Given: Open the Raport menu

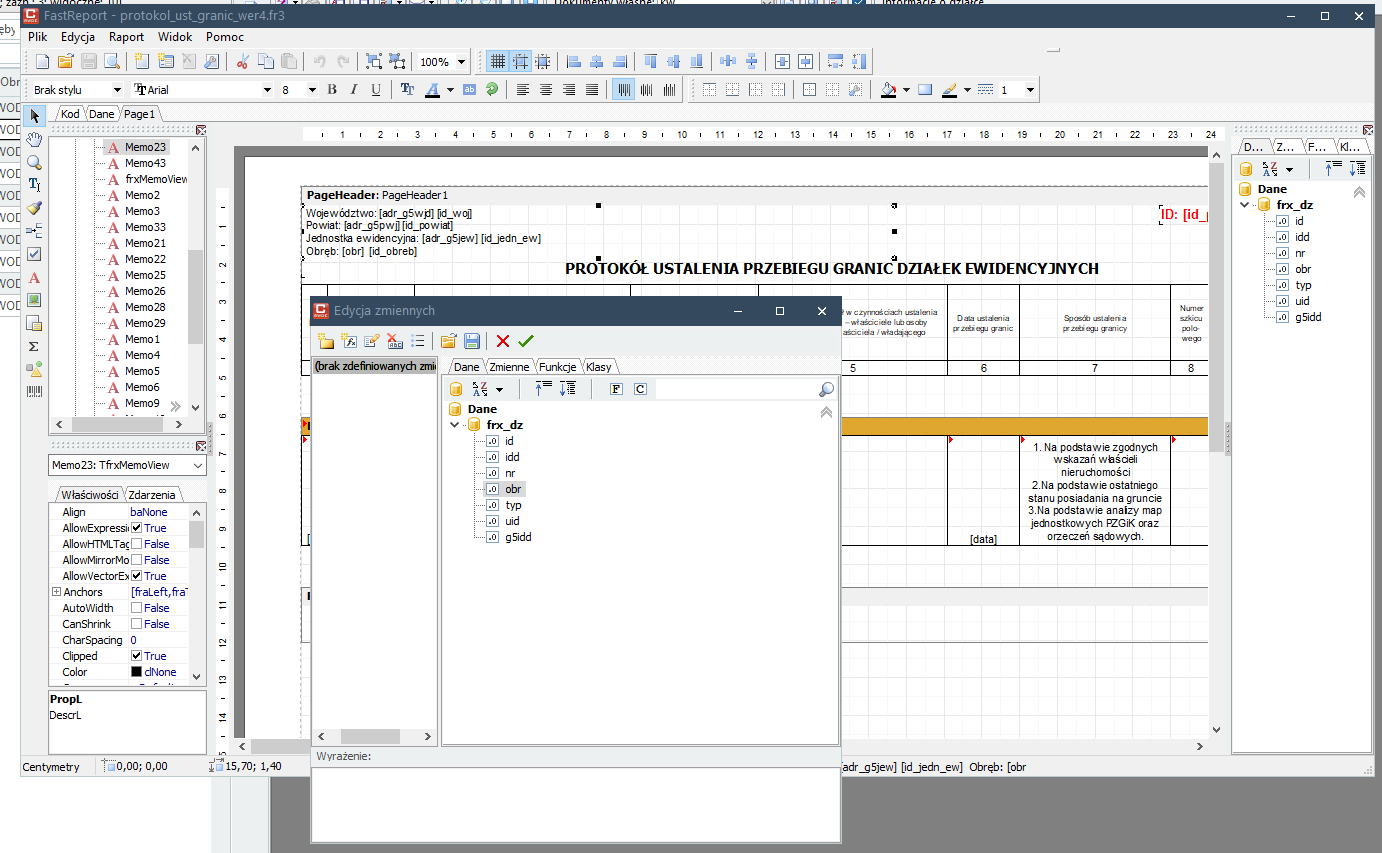Looking at the screenshot, I should (127, 36).
